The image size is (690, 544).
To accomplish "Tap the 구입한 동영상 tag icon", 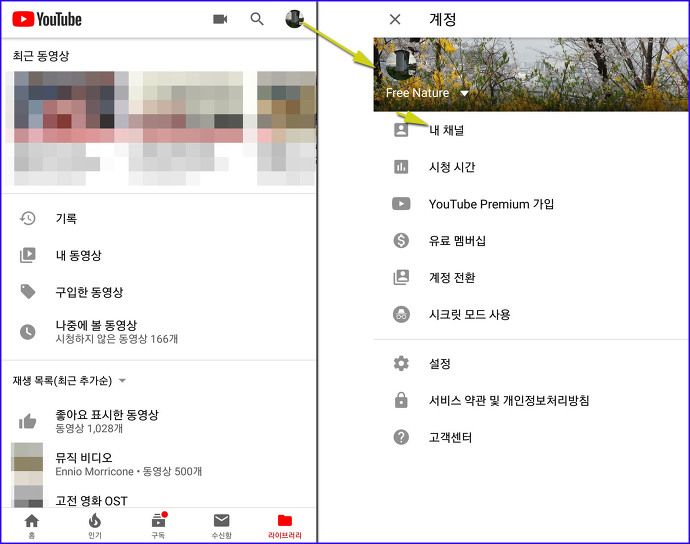I will pos(28,292).
